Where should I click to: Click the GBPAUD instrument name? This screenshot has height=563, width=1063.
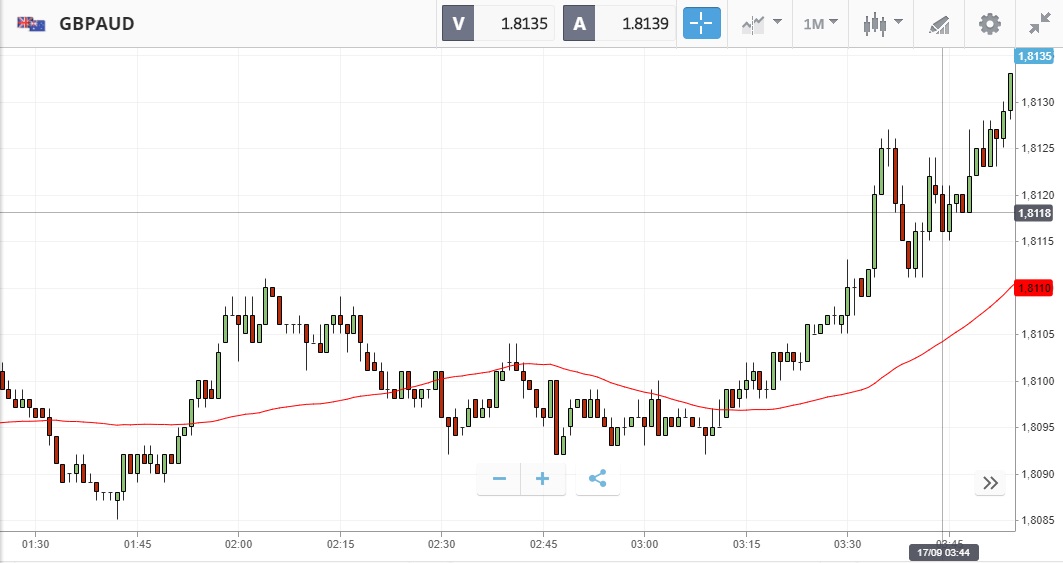96,23
